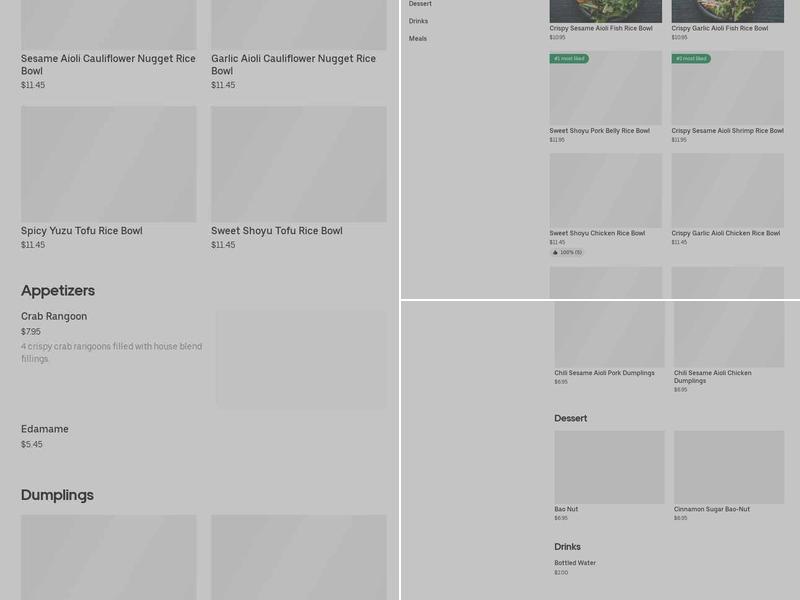800x600 pixels.
Task: Select the Bao Nut dessert image
Action: [609, 467]
